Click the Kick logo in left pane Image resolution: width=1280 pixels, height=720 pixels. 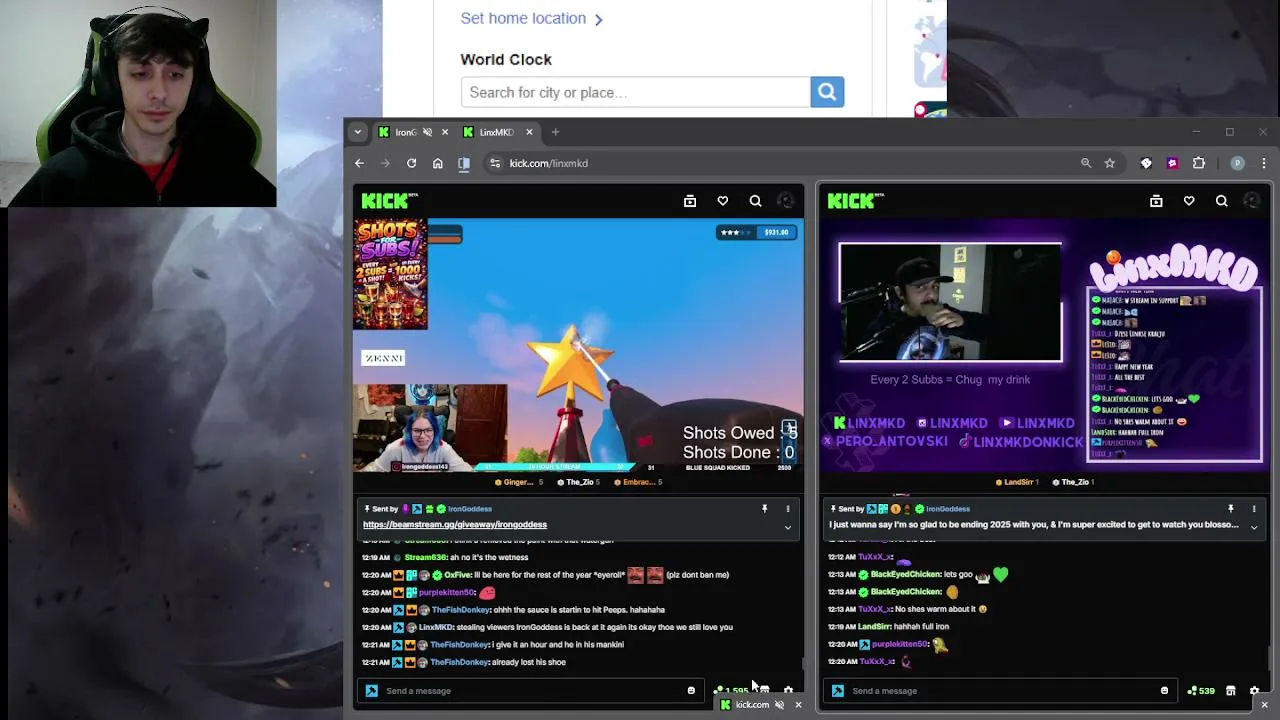[x=388, y=201]
